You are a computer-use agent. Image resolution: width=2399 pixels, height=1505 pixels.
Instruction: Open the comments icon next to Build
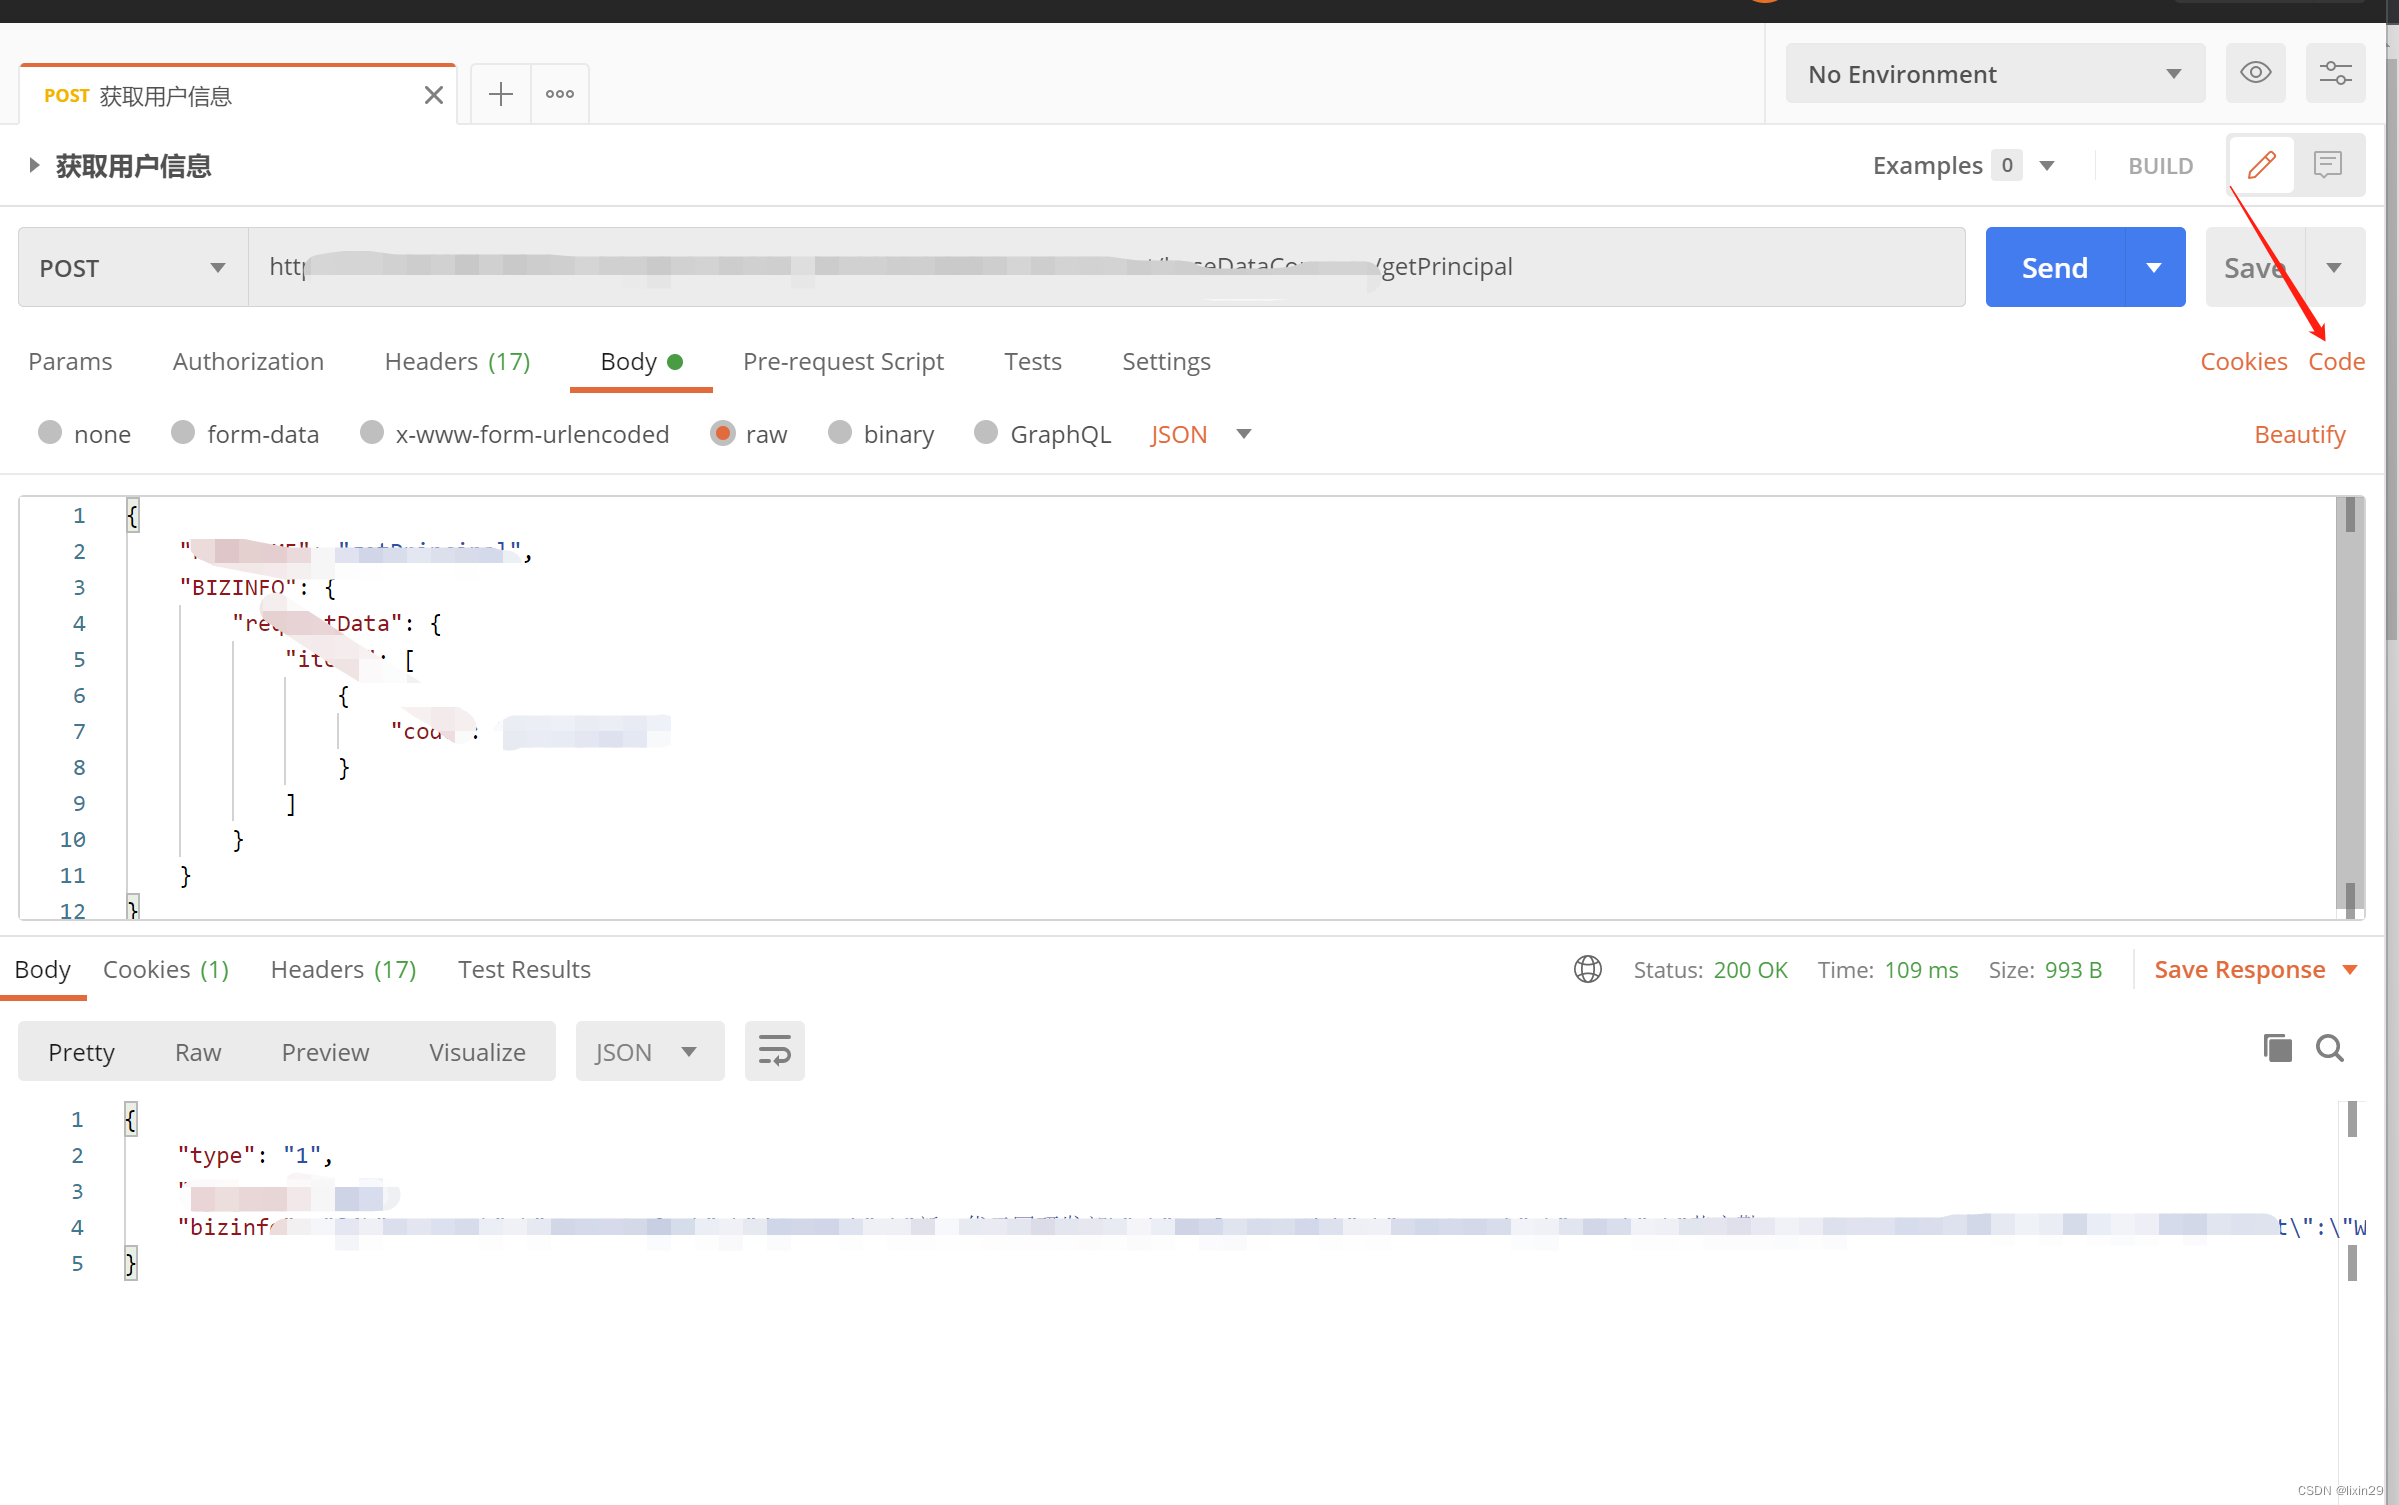coord(2327,165)
